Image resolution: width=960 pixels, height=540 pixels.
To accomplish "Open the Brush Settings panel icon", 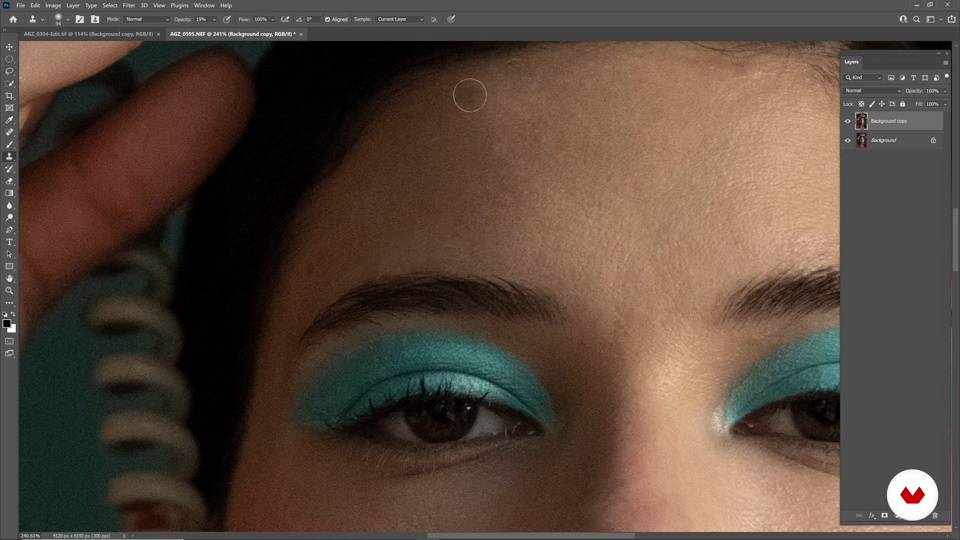I will point(80,20).
